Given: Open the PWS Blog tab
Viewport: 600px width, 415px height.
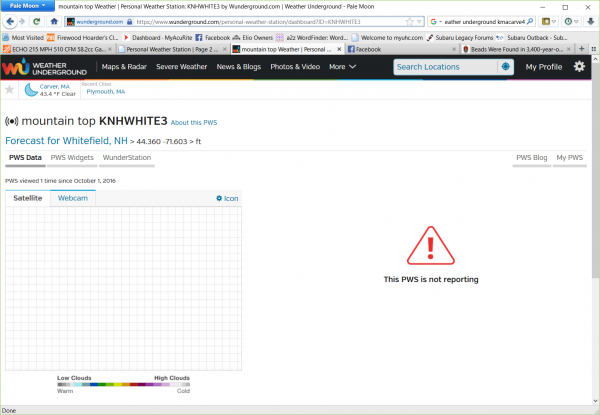Looking at the screenshot, I should click(x=532, y=158).
